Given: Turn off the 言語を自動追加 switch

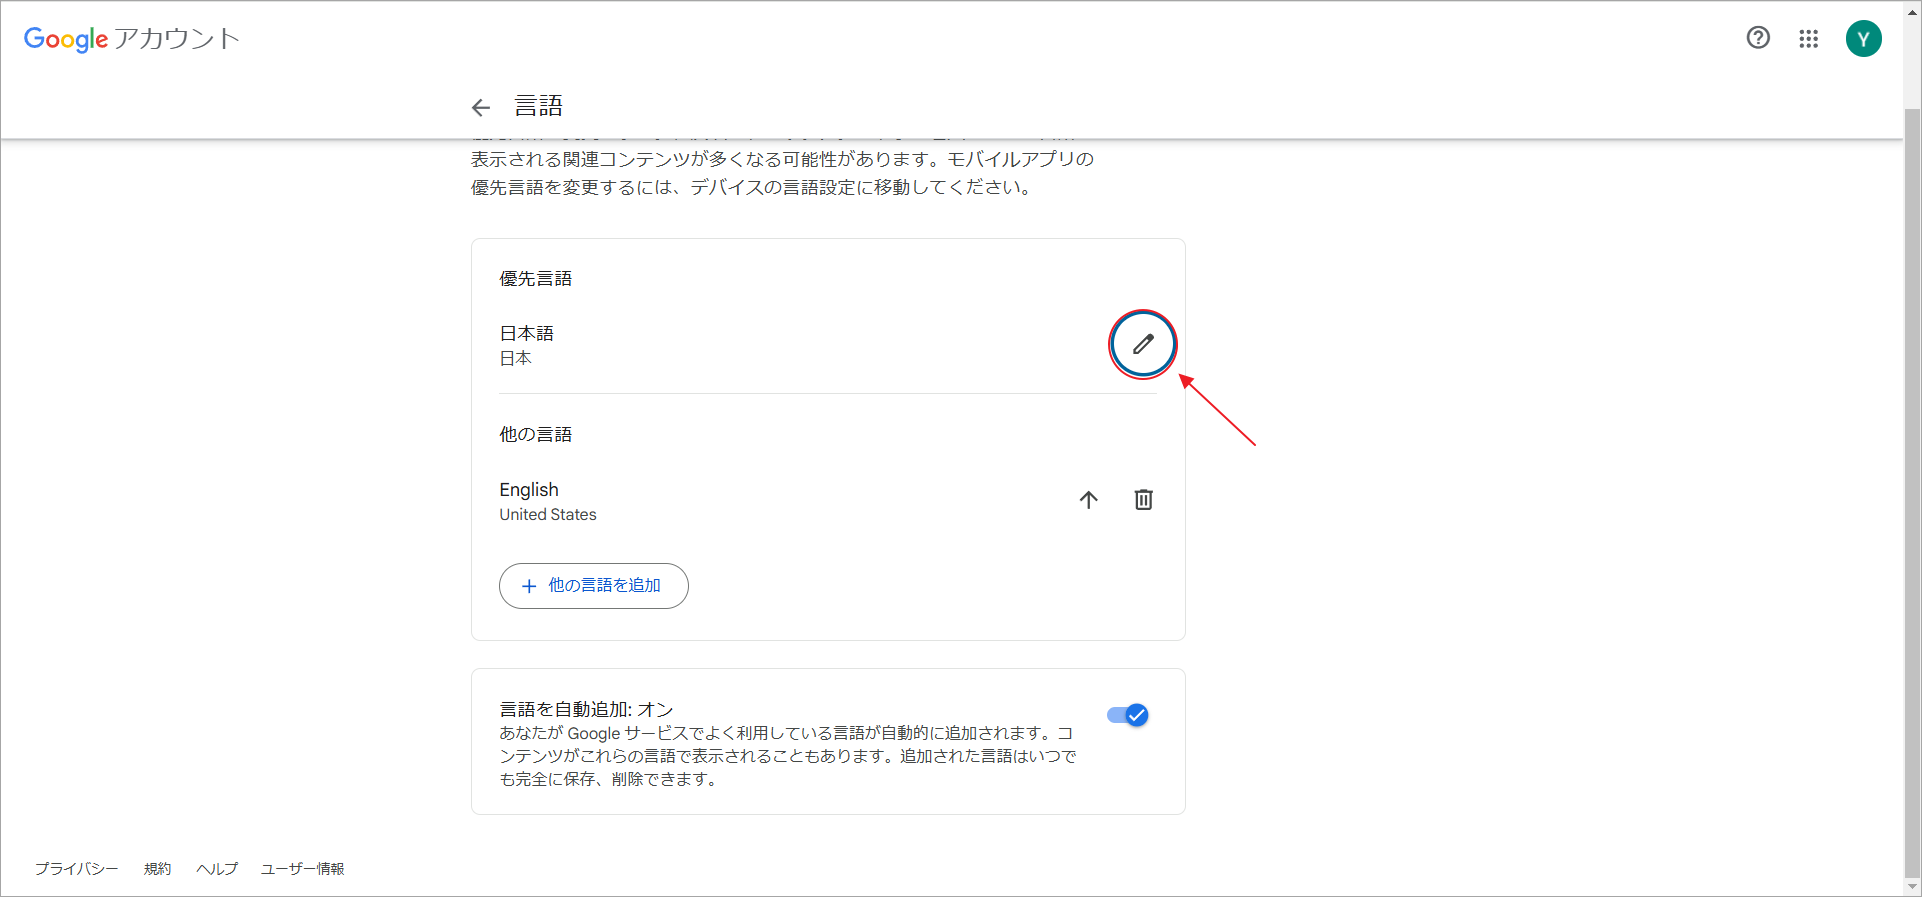Looking at the screenshot, I should tap(1128, 715).
